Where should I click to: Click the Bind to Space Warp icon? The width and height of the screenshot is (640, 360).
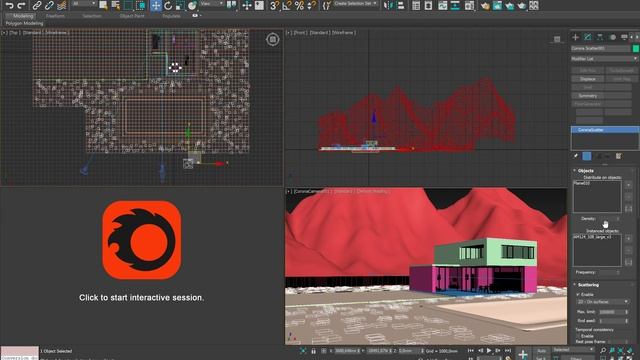(x=62, y=5)
